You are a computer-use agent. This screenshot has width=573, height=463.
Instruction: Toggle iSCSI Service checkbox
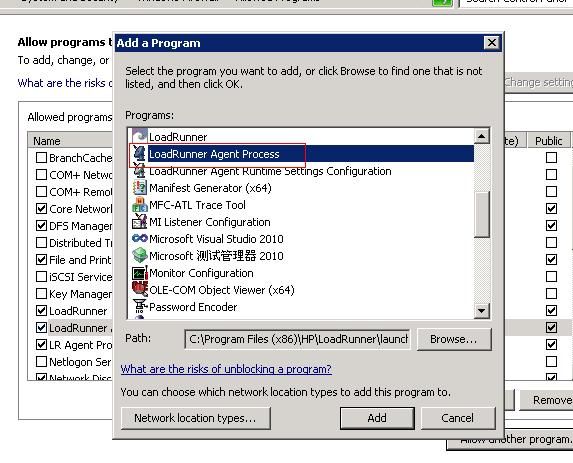point(41,277)
